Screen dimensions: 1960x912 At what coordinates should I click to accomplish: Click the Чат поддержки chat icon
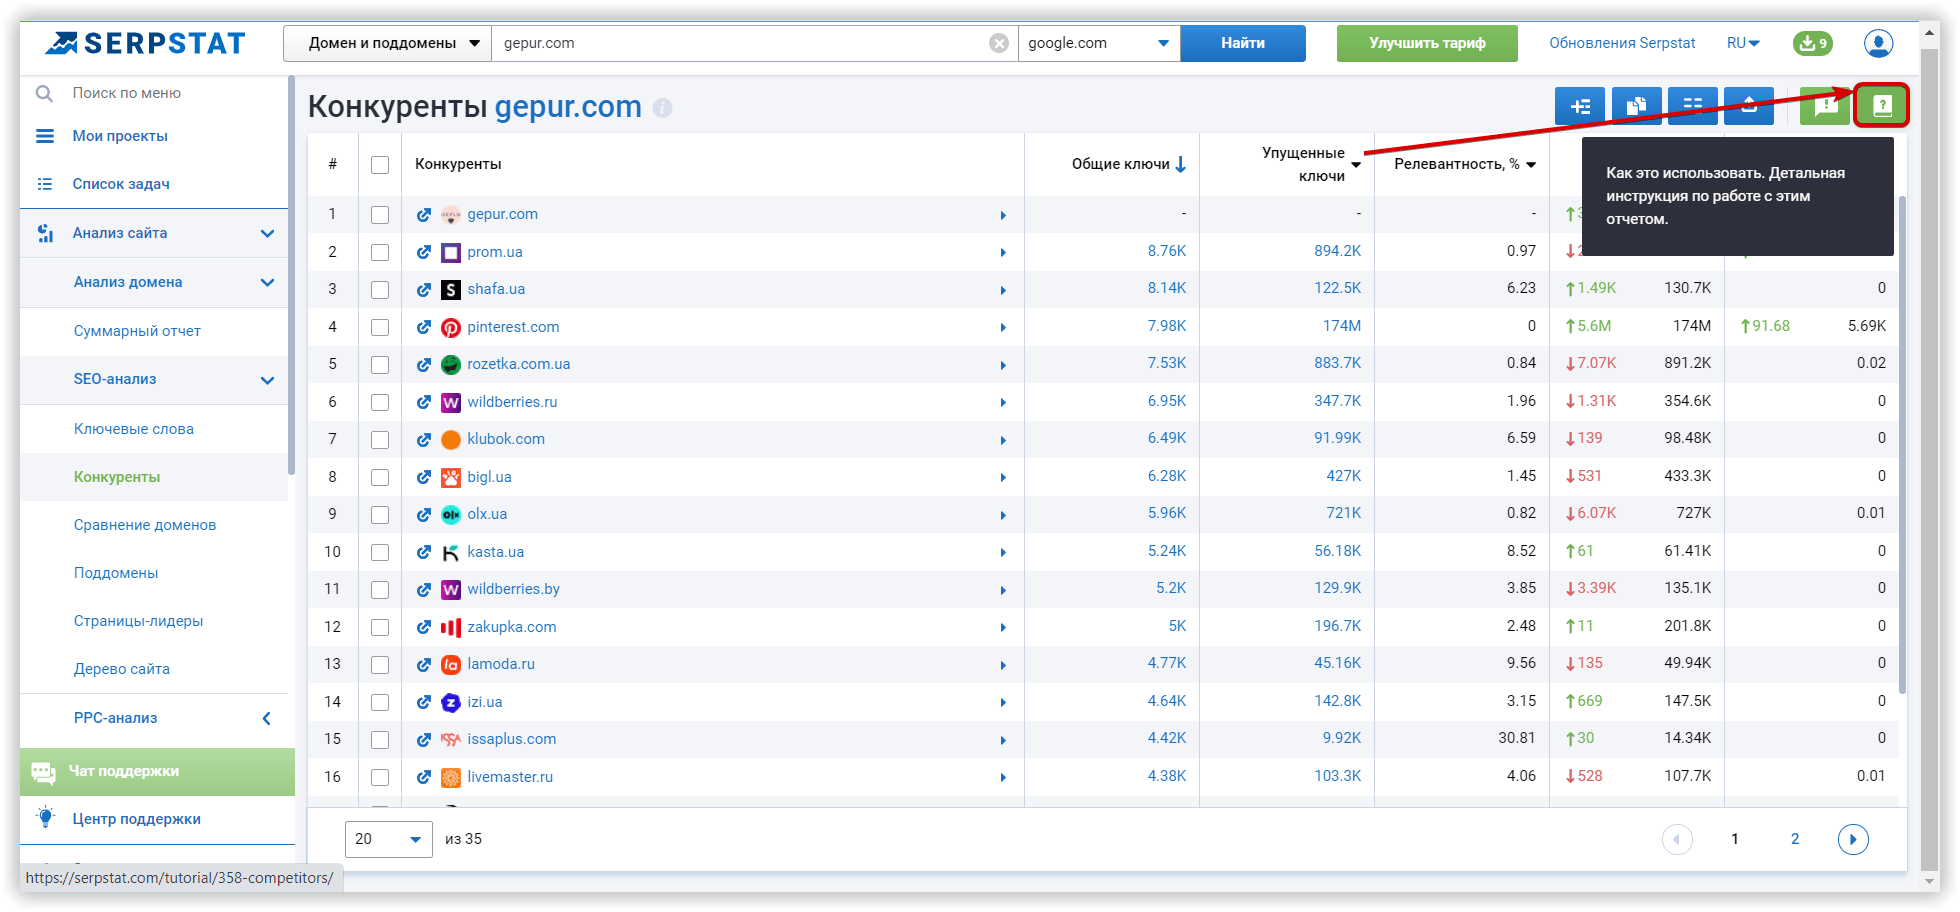[x=43, y=772]
